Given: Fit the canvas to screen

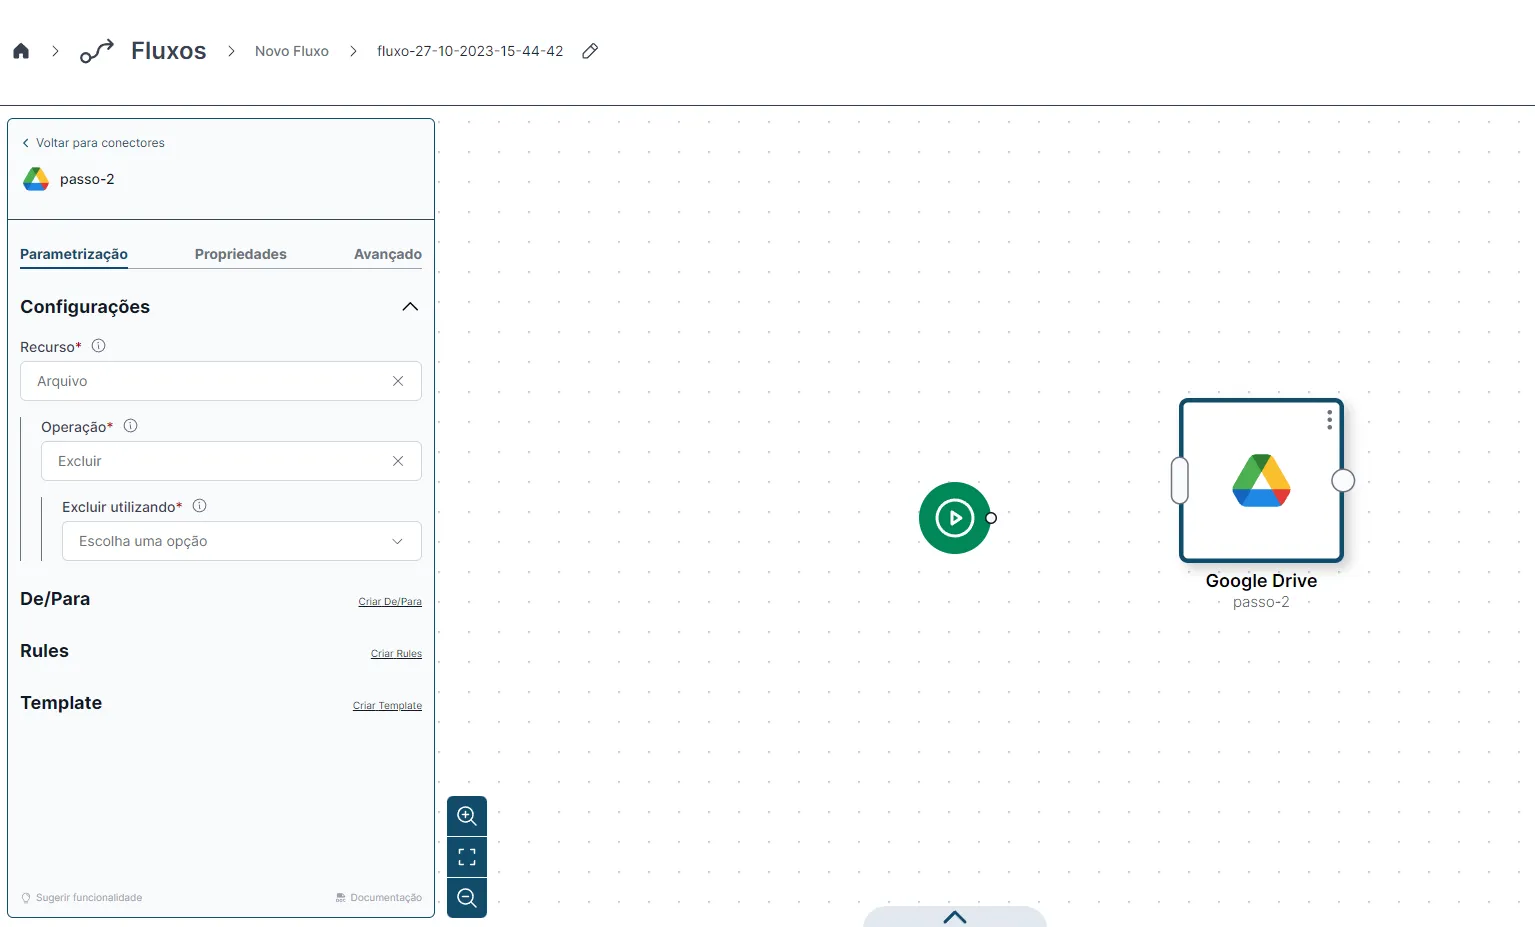Looking at the screenshot, I should pyautogui.click(x=467, y=857).
